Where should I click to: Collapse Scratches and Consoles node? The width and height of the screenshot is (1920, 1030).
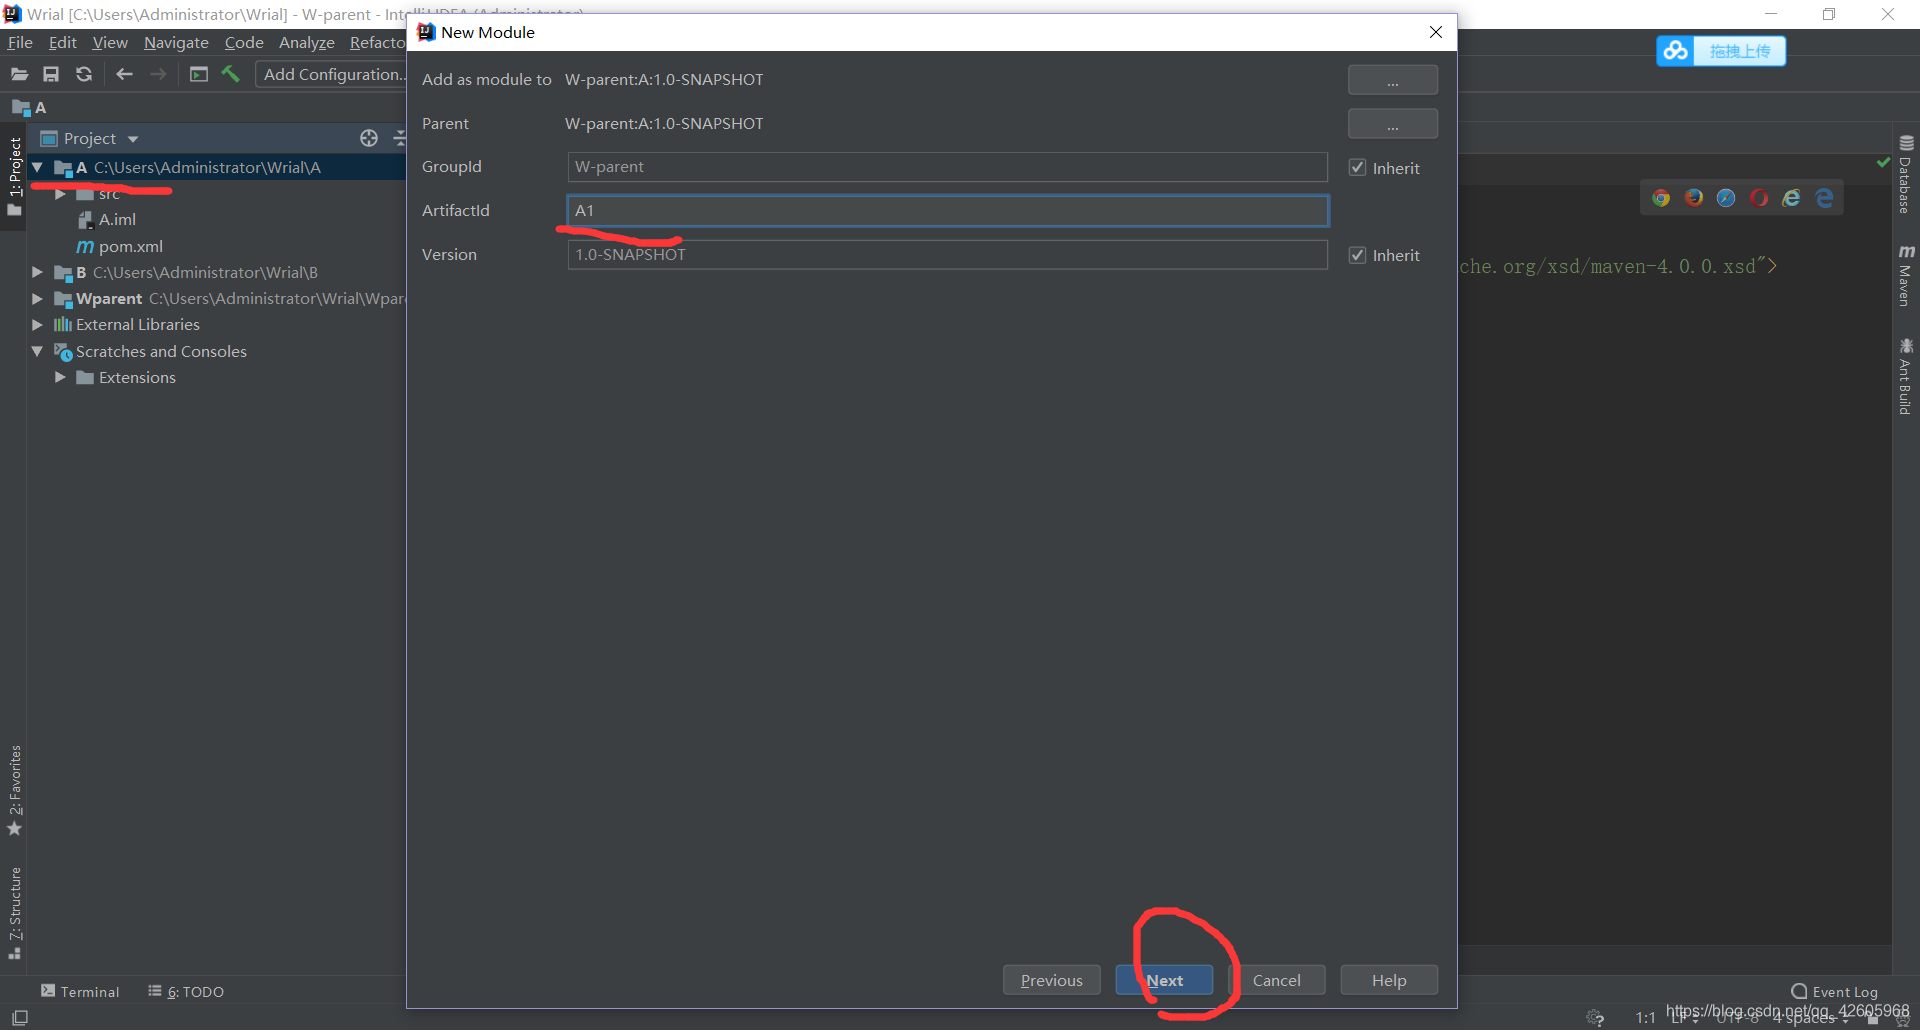(x=37, y=351)
